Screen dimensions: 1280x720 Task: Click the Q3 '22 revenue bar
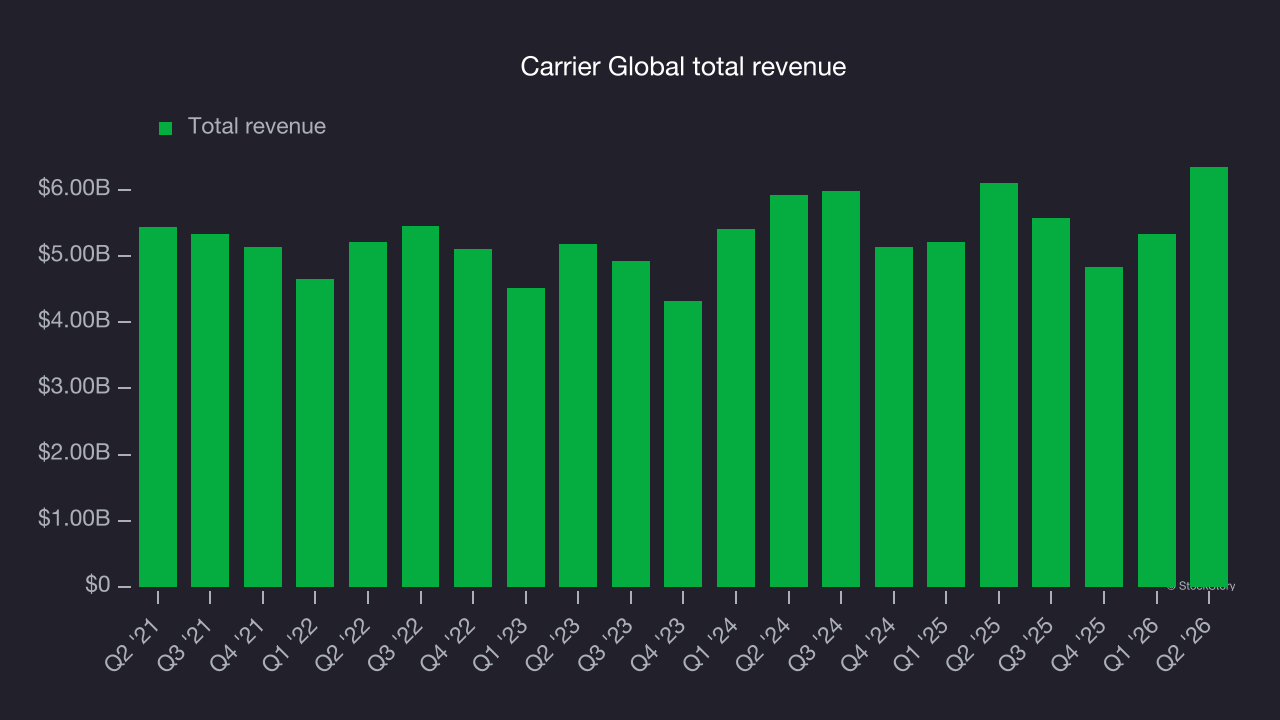420,406
